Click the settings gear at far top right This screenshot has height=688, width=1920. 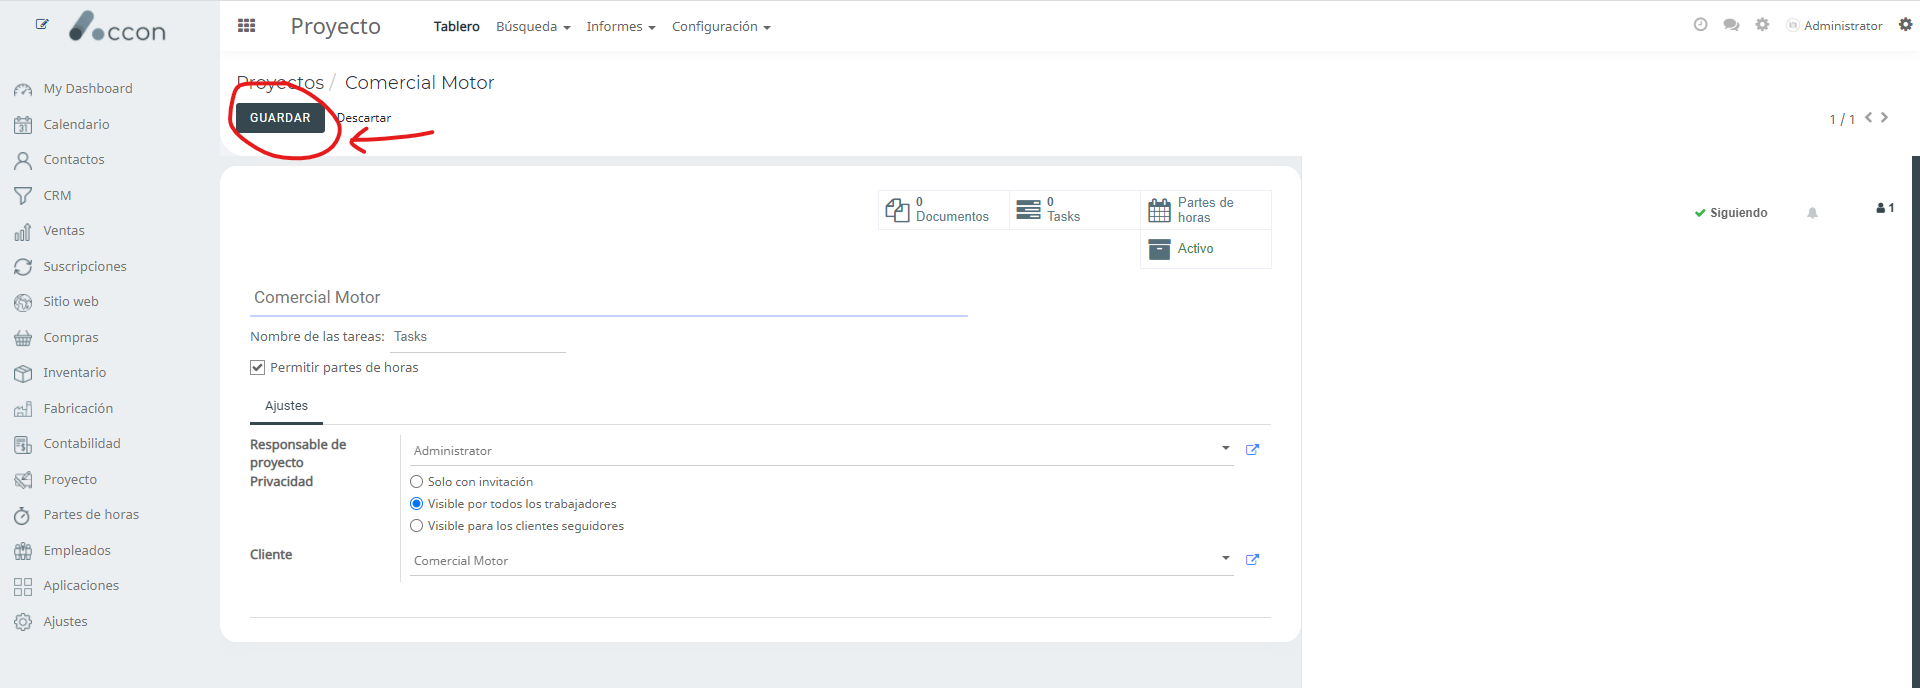coord(1905,25)
